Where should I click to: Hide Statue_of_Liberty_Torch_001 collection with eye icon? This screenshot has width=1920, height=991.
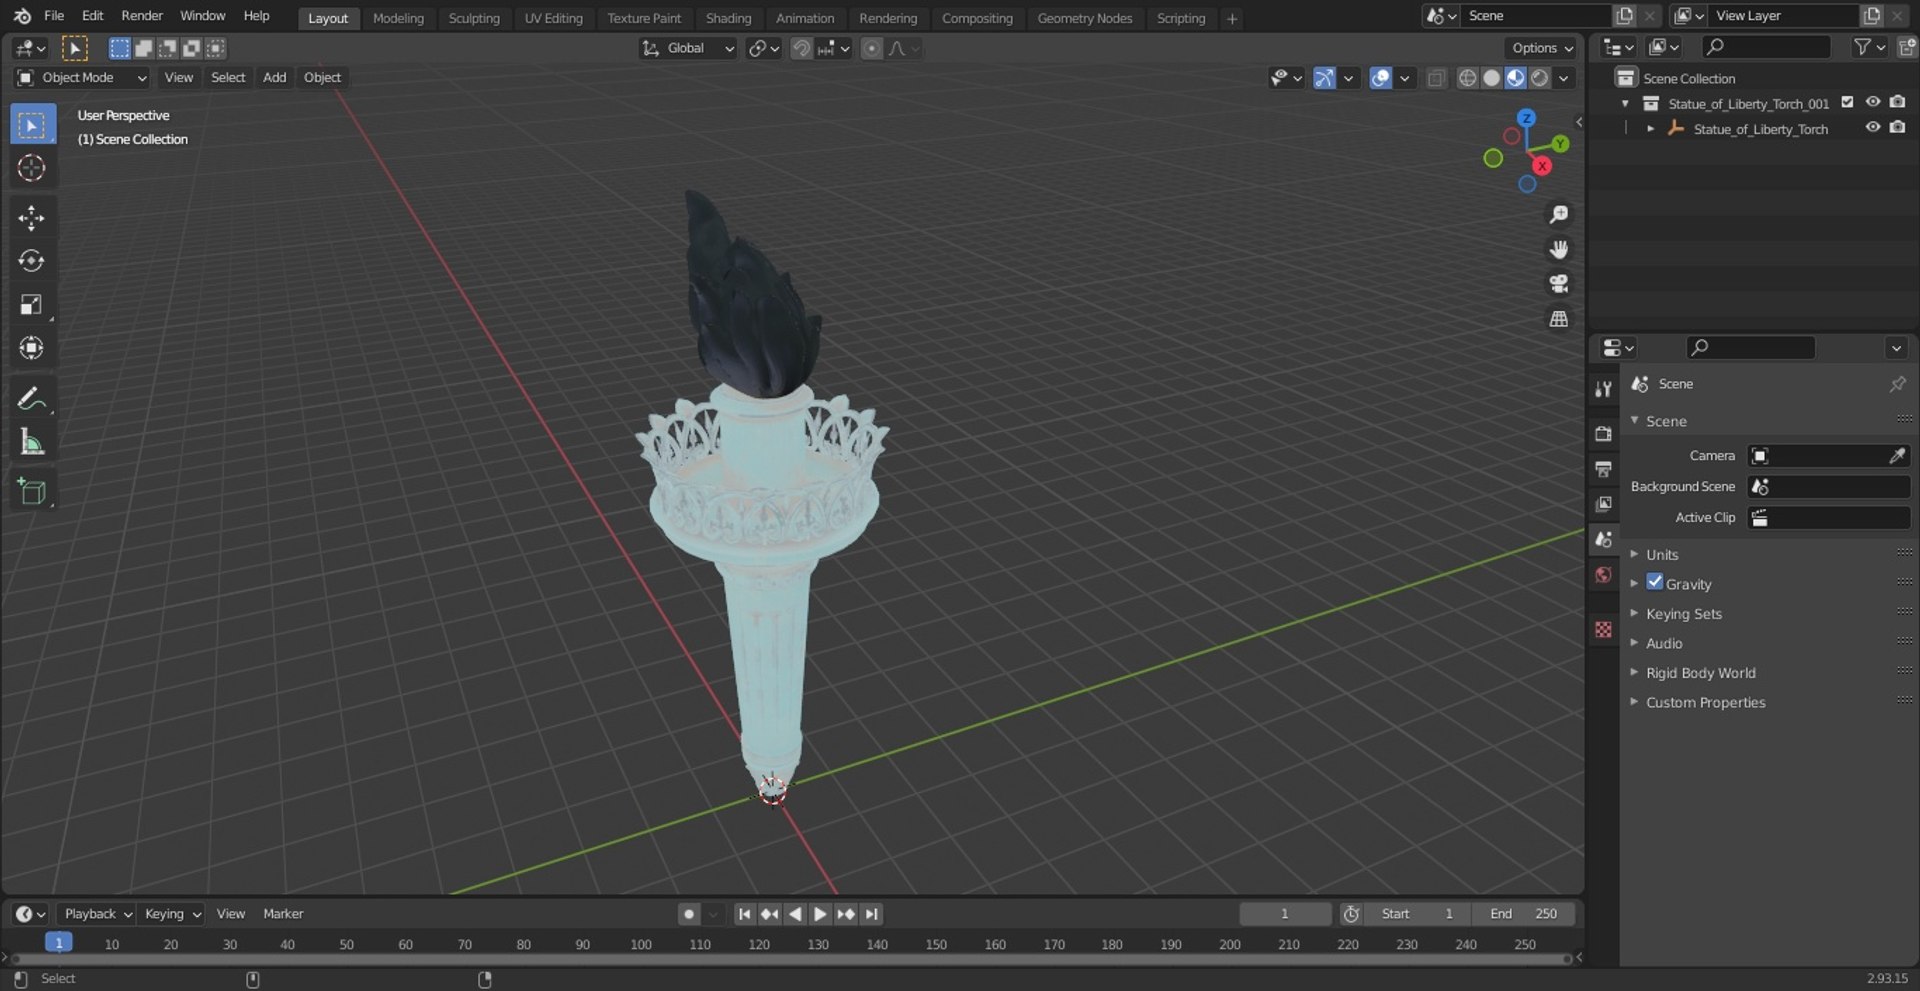click(x=1872, y=103)
